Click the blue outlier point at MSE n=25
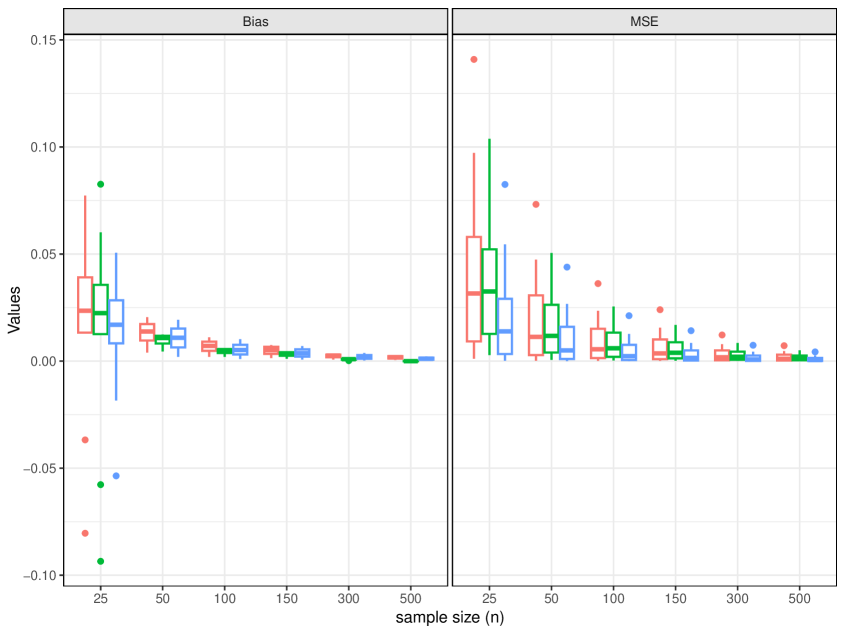 coord(505,184)
